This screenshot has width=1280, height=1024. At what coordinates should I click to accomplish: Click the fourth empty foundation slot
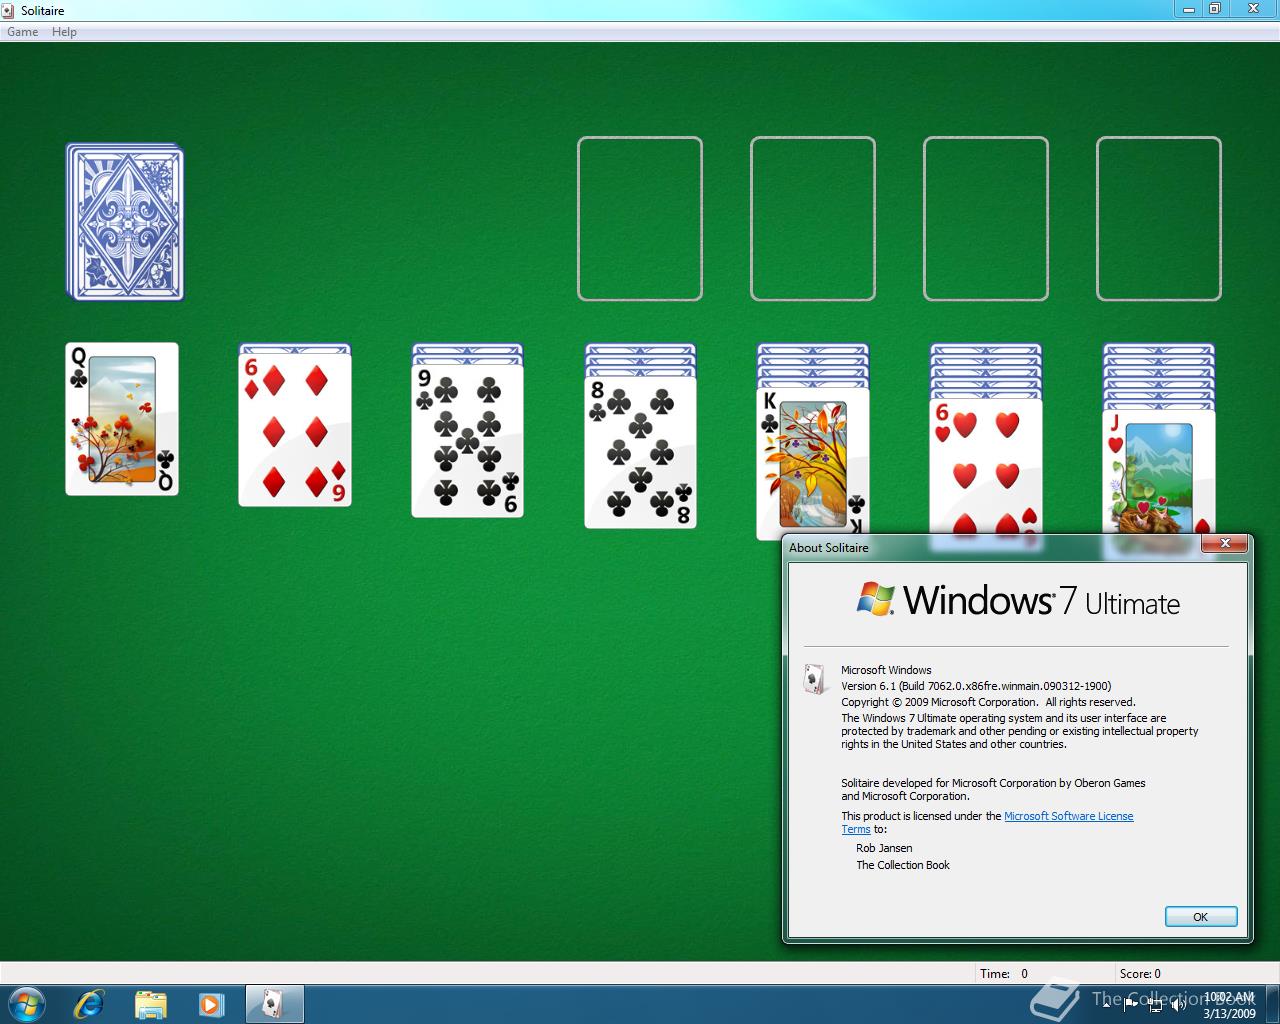pos(1159,219)
